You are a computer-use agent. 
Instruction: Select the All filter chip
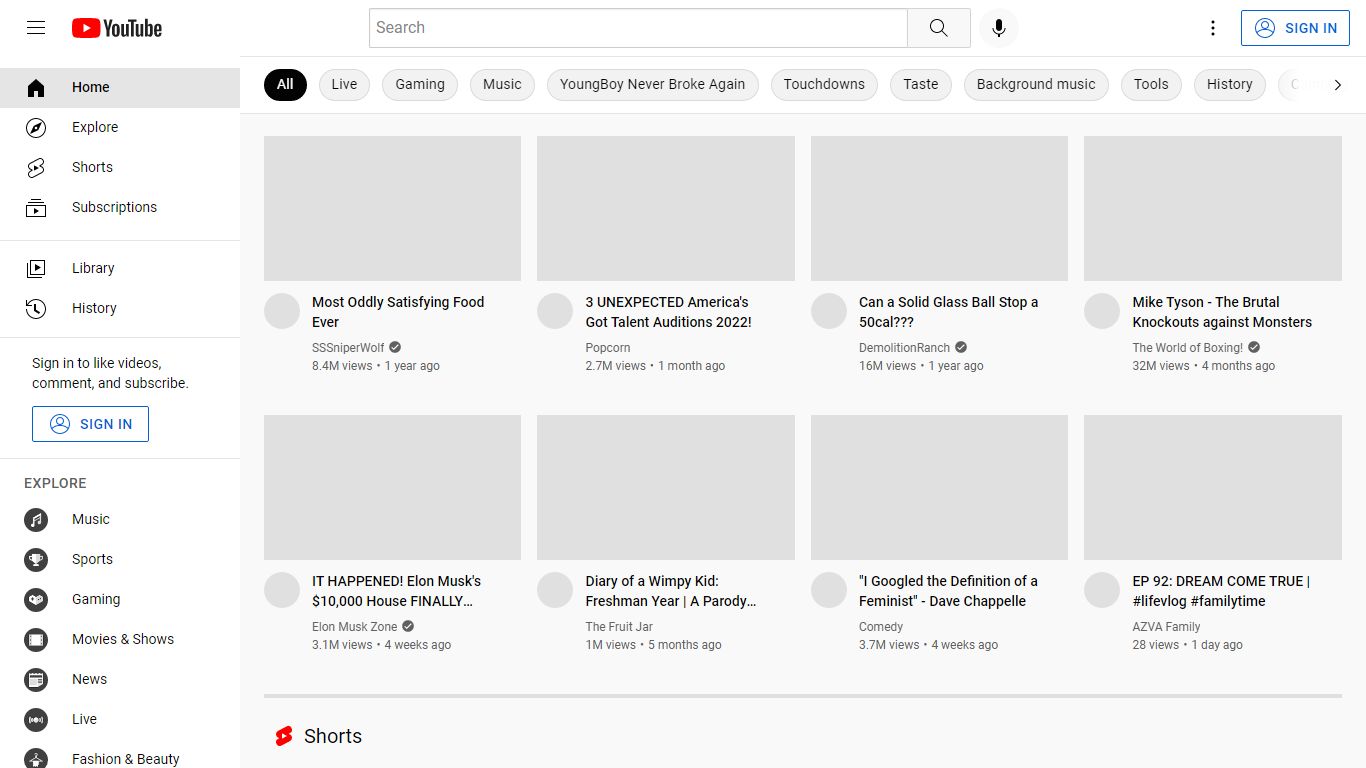pos(285,84)
